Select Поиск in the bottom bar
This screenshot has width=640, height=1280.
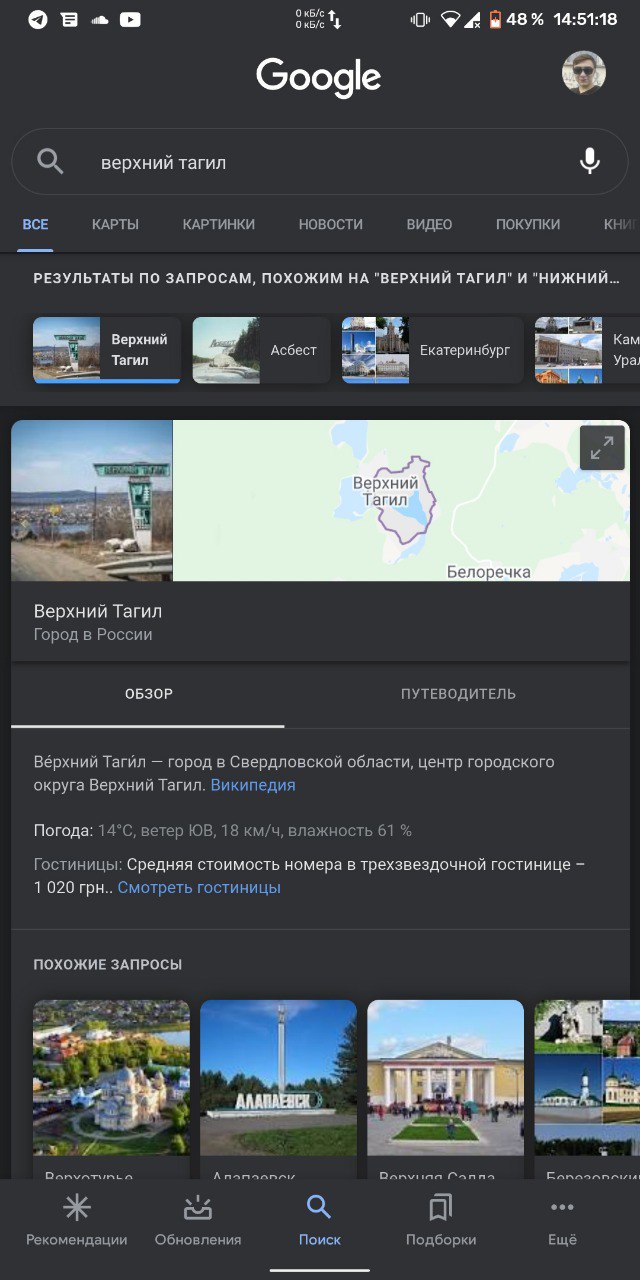click(x=320, y=1221)
